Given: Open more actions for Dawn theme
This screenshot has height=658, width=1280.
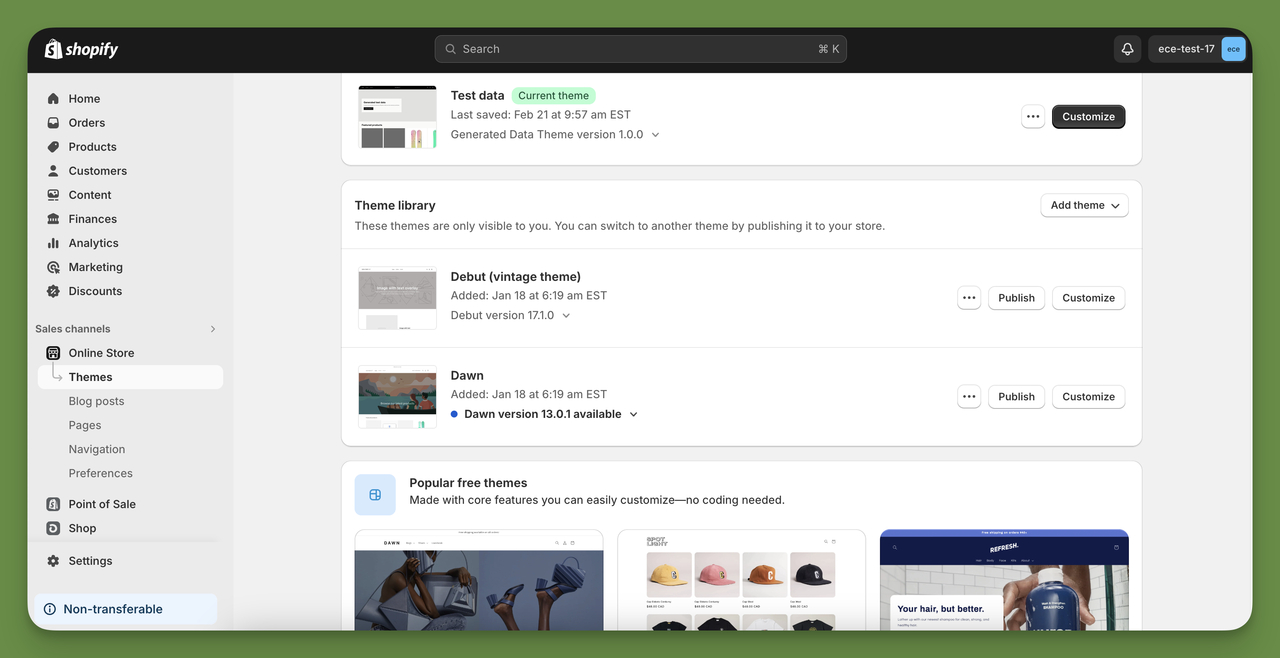Looking at the screenshot, I should pyautogui.click(x=969, y=397).
